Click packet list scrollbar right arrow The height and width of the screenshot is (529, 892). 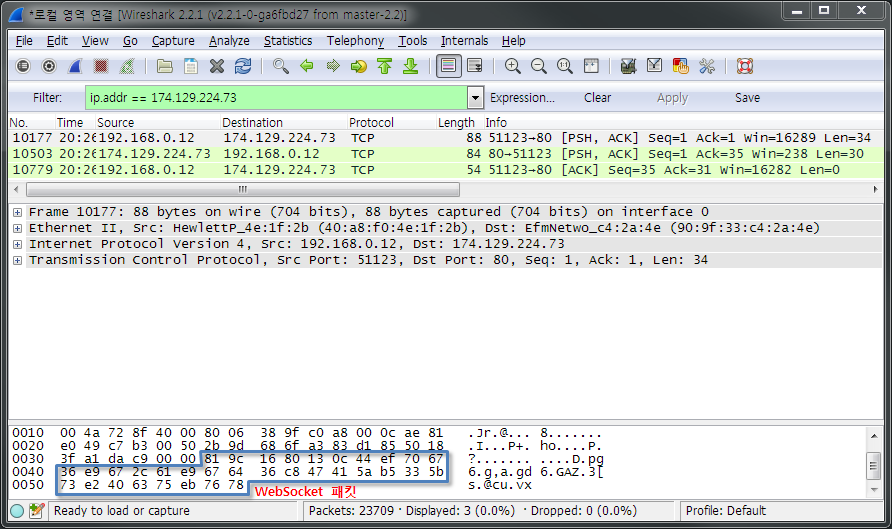coord(876,189)
